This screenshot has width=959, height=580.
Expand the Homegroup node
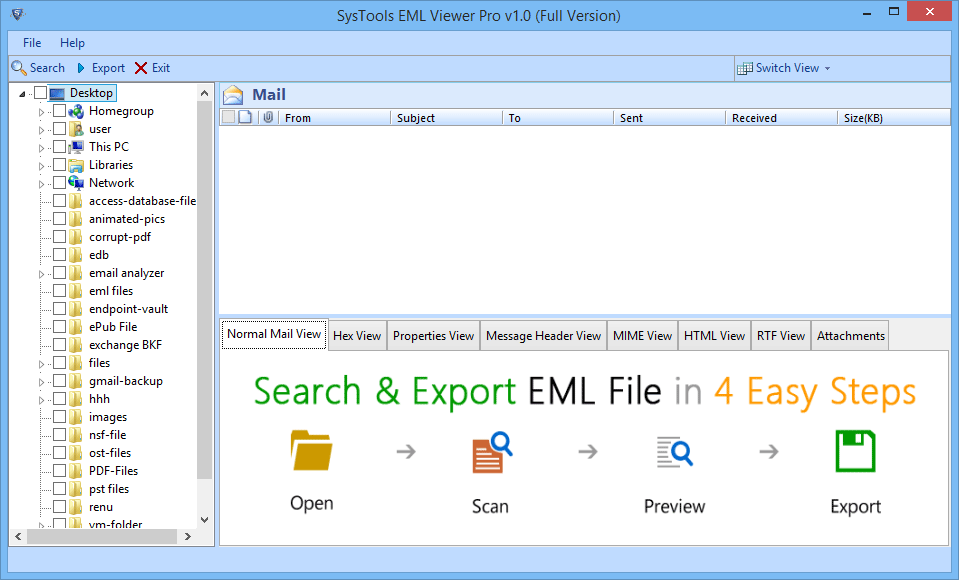42,112
